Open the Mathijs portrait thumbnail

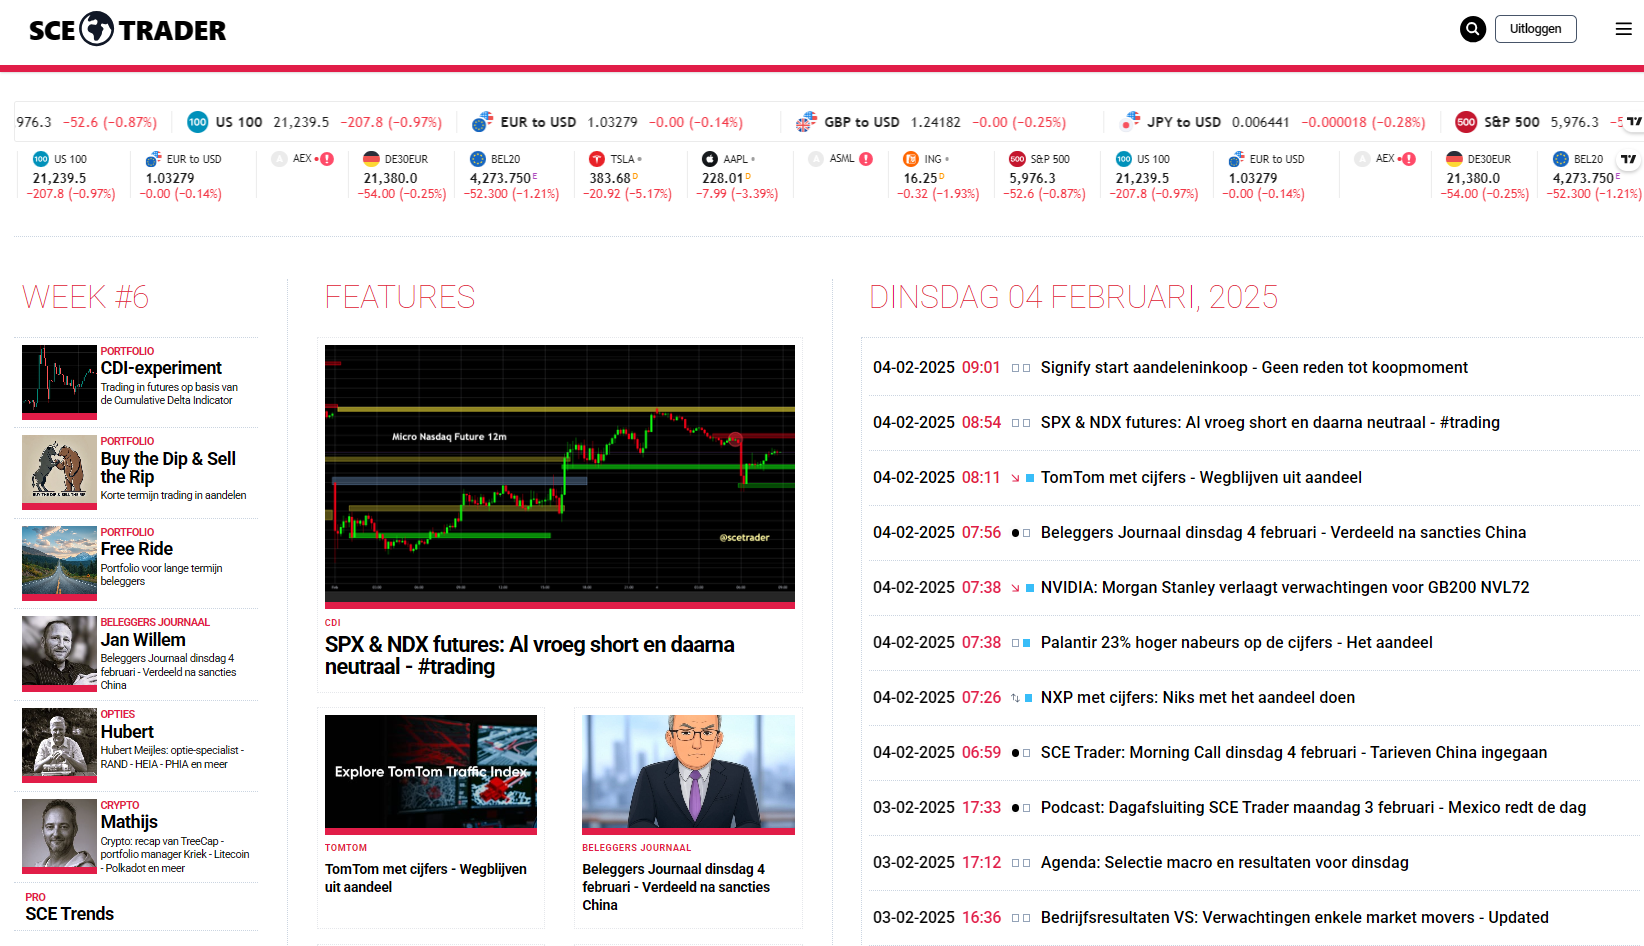pyautogui.click(x=60, y=836)
